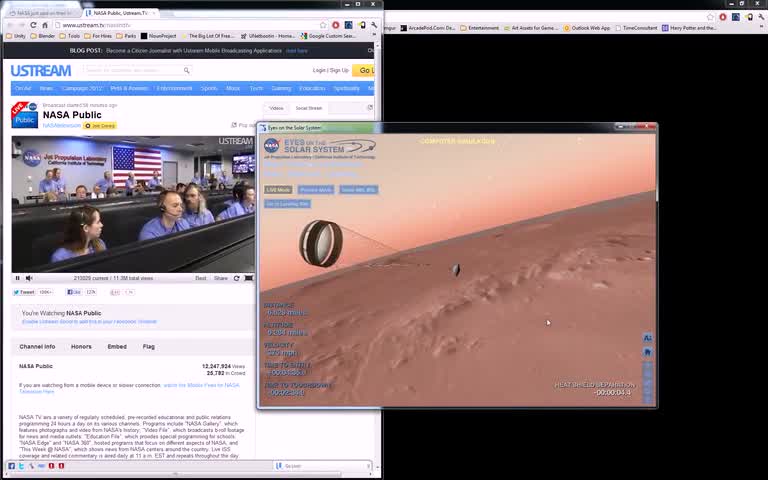The height and width of the screenshot is (480, 768).
Task: Select Gaming in Ustream navigation bar
Action: [281, 89]
